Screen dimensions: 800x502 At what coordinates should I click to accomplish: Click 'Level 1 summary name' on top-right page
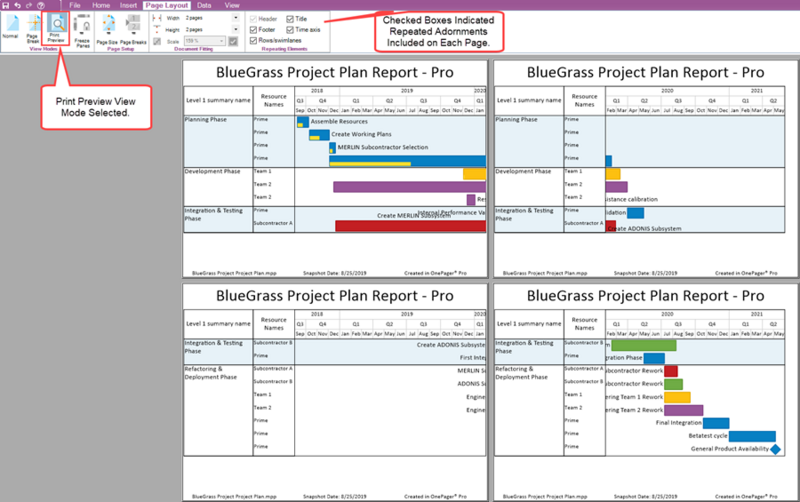pyautogui.click(x=529, y=101)
